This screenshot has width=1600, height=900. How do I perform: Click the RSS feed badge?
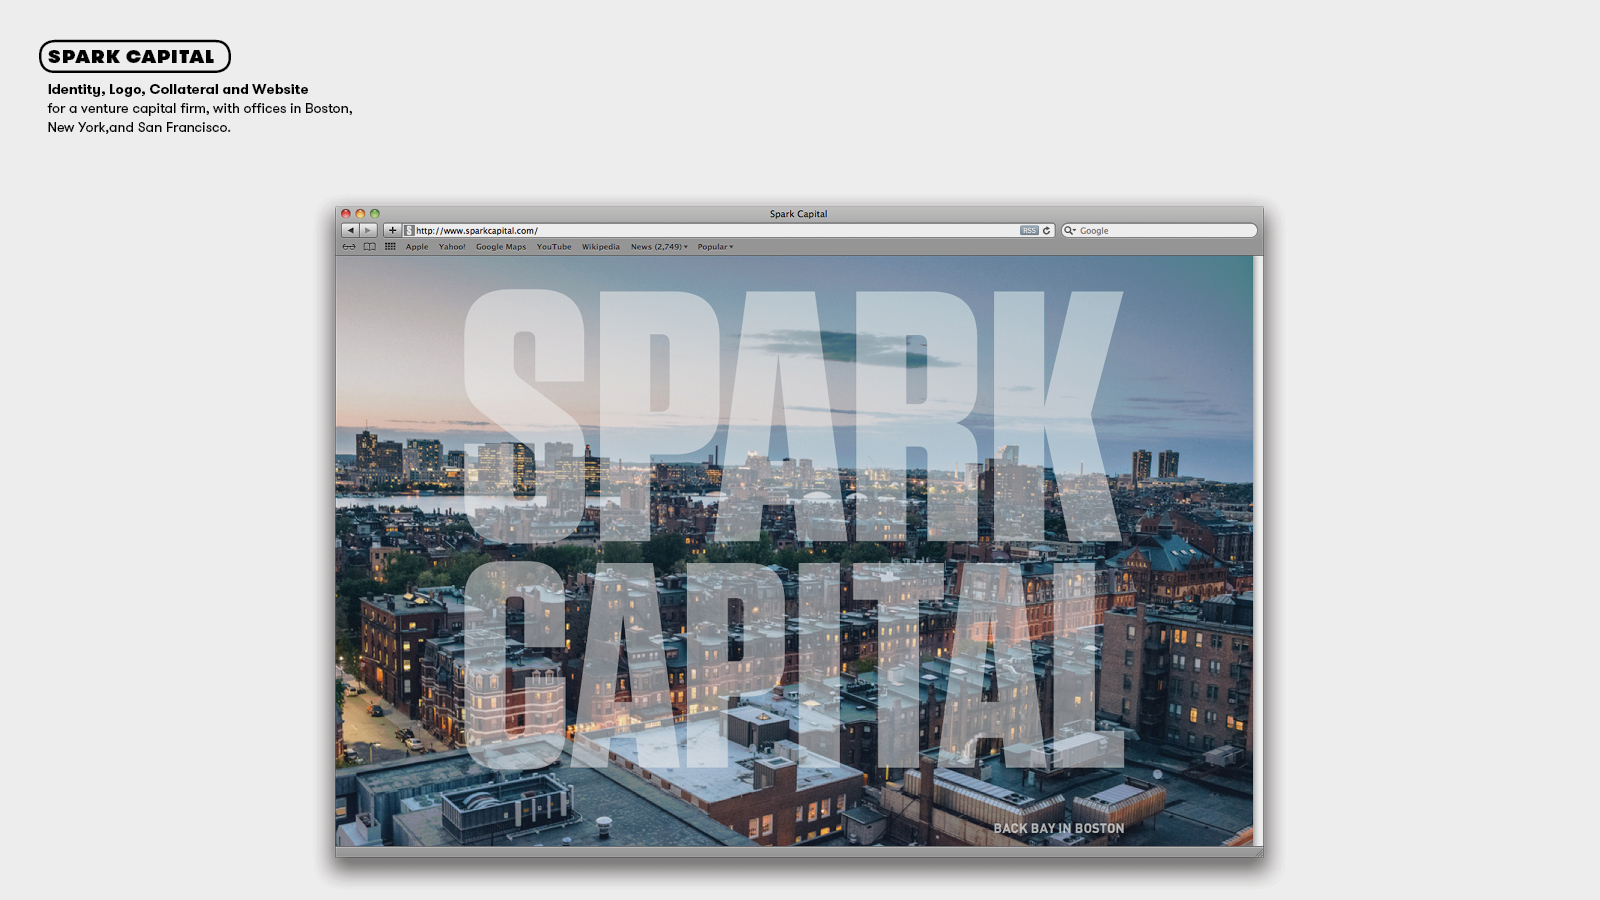[1029, 231]
